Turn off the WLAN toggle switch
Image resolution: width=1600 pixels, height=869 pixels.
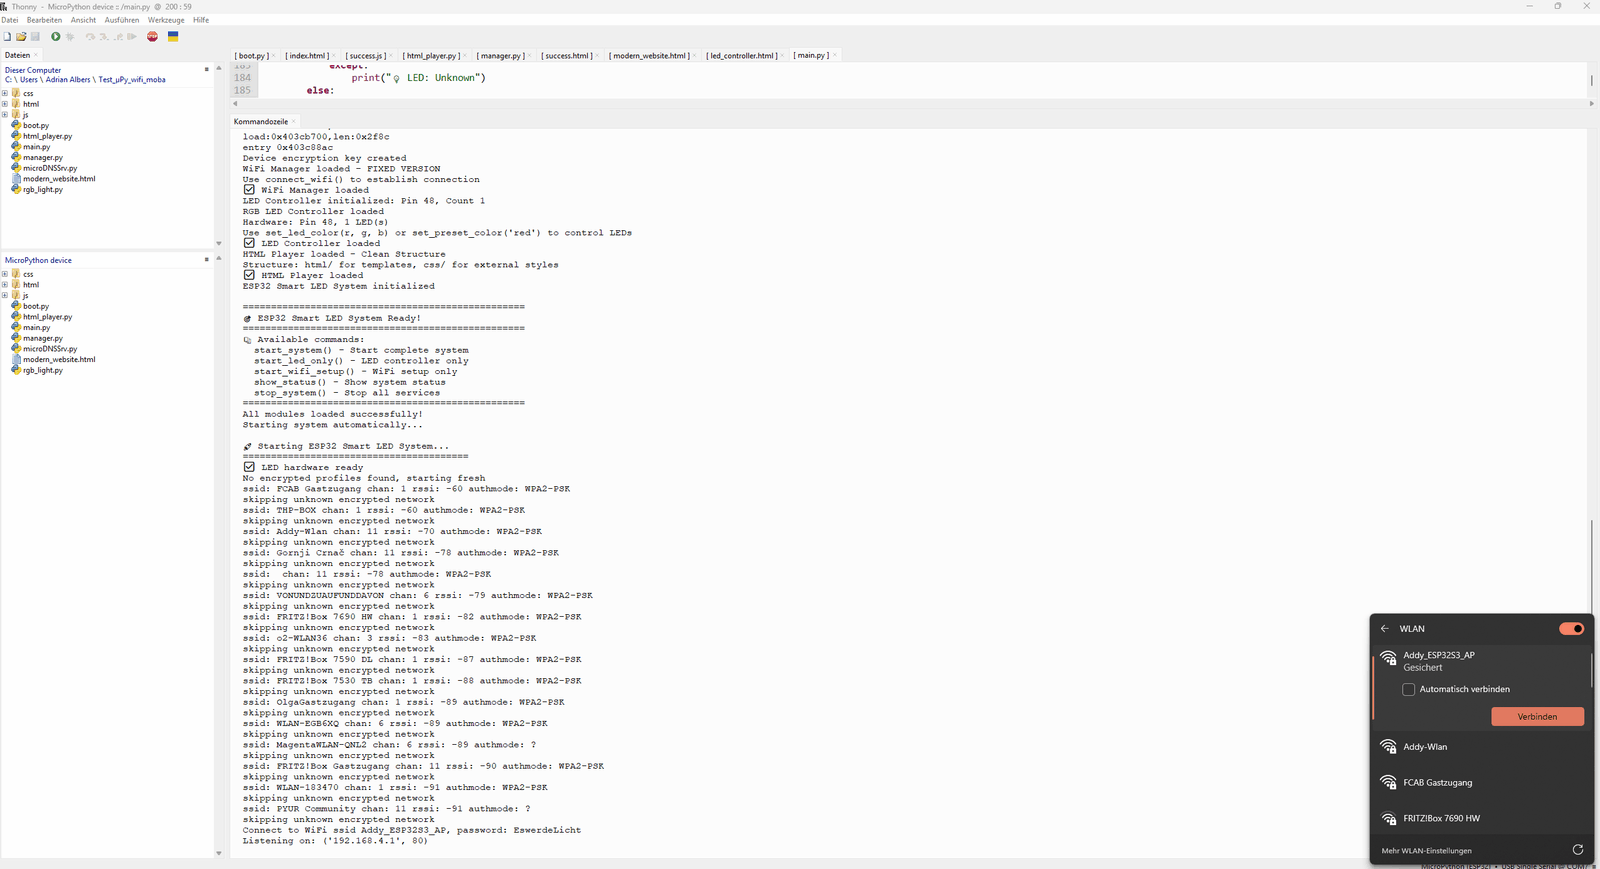[x=1571, y=629]
